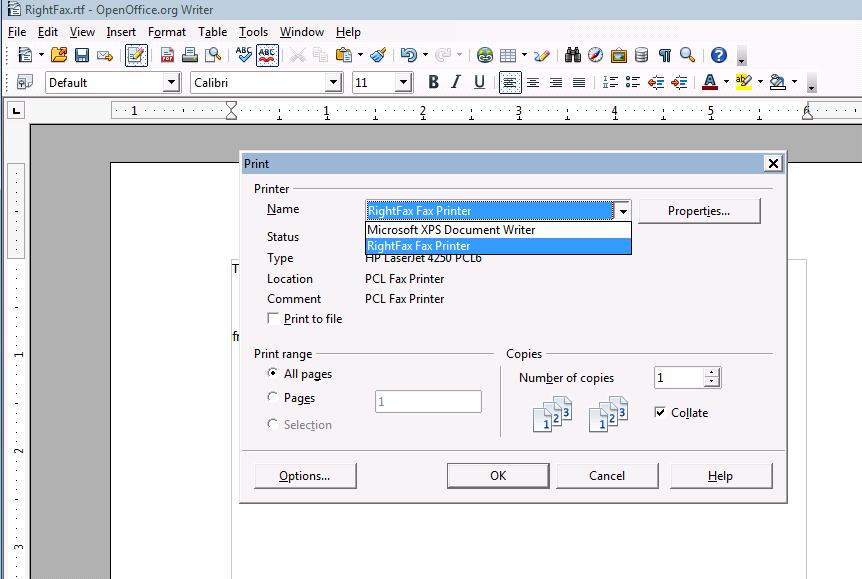Image resolution: width=862 pixels, height=579 pixels.
Task: Open a file with the Open icon
Action: point(59,55)
